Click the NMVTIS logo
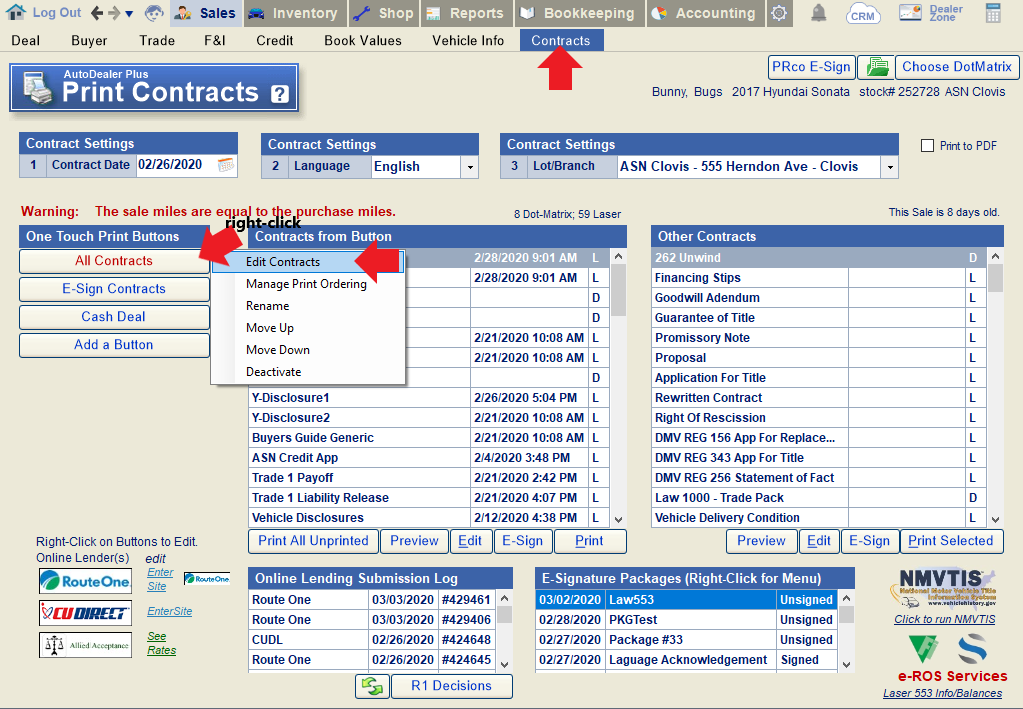Image resolution: width=1023 pixels, height=709 pixels. [943, 588]
